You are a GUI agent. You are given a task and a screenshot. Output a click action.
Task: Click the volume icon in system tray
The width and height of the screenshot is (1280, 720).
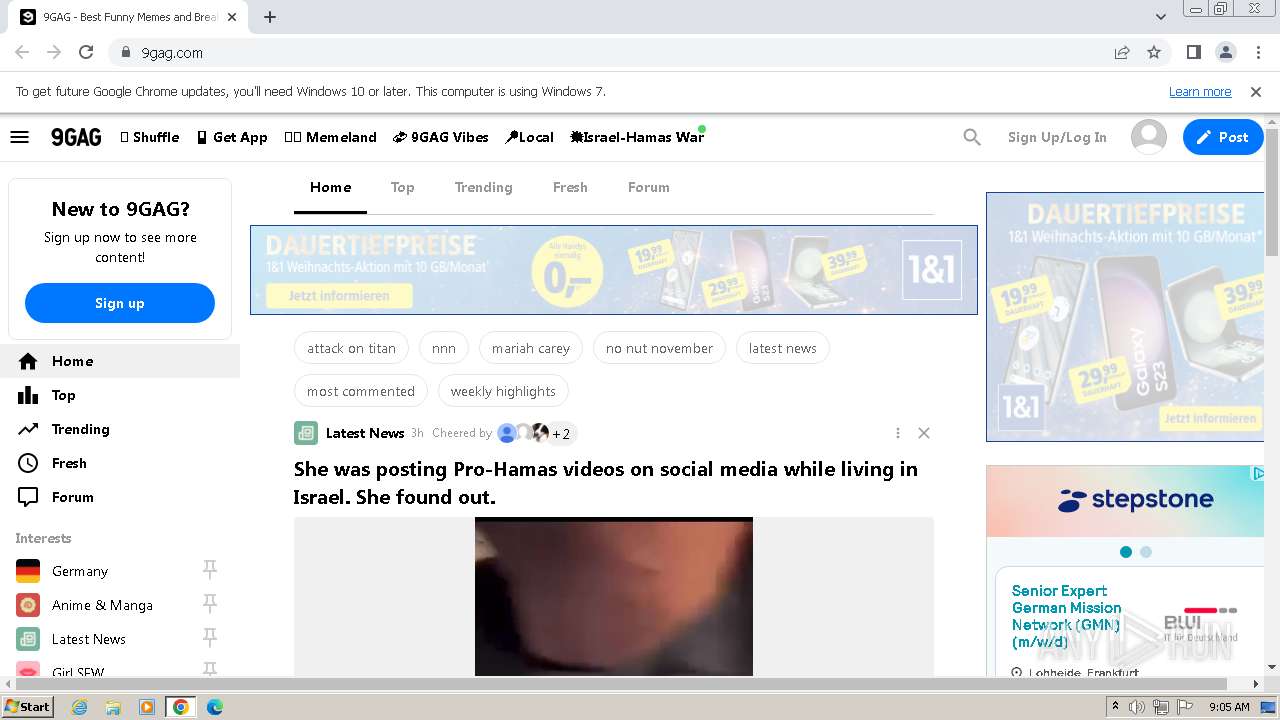[x=1137, y=707]
